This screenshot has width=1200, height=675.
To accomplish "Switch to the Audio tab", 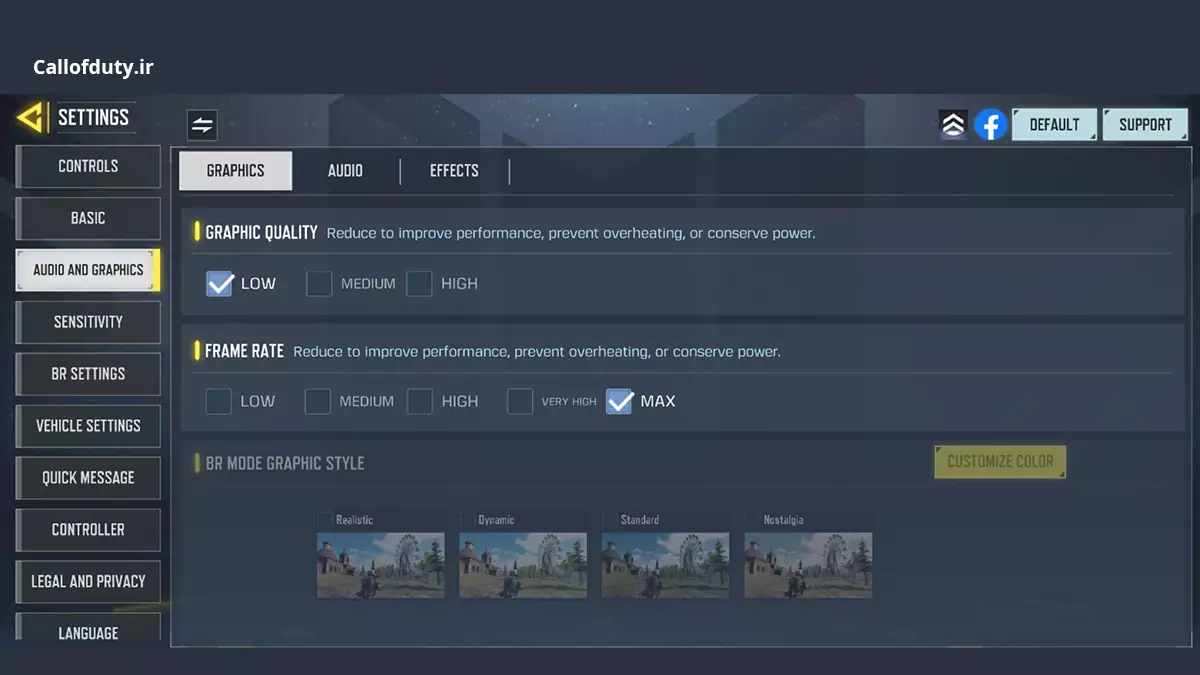I will [x=345, y=171].
